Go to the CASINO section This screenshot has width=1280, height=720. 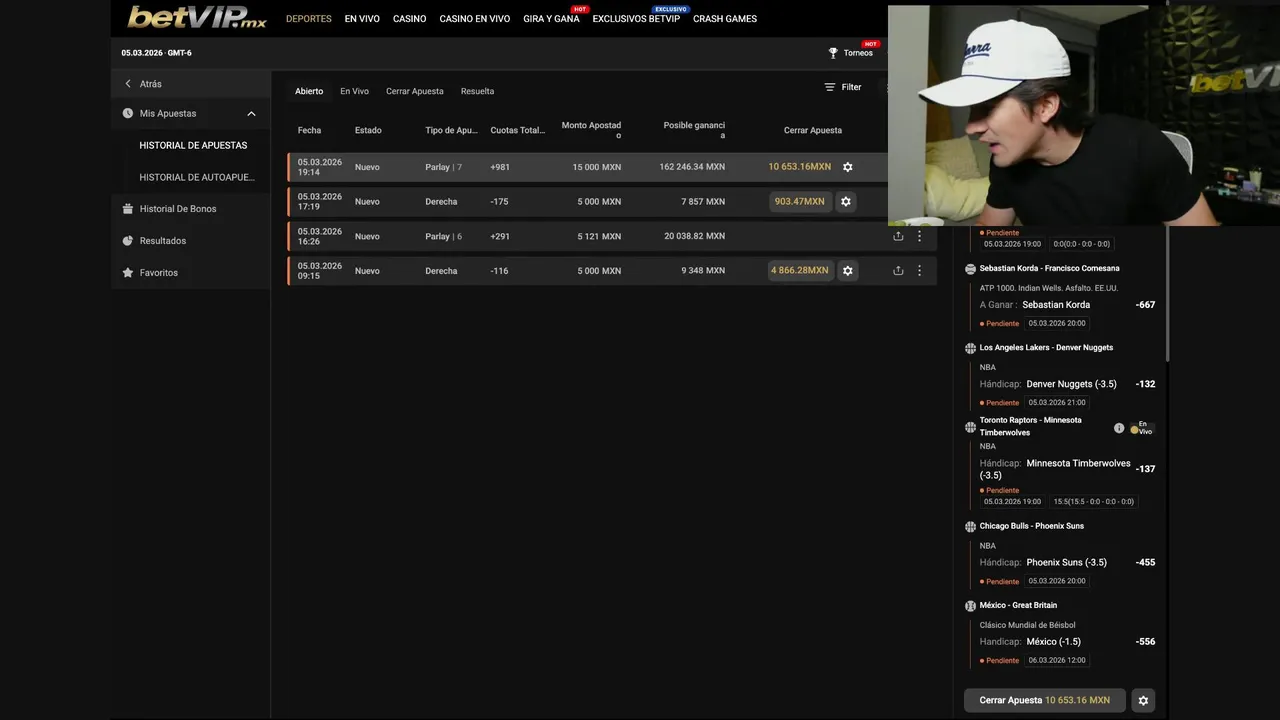pos(409,19)
